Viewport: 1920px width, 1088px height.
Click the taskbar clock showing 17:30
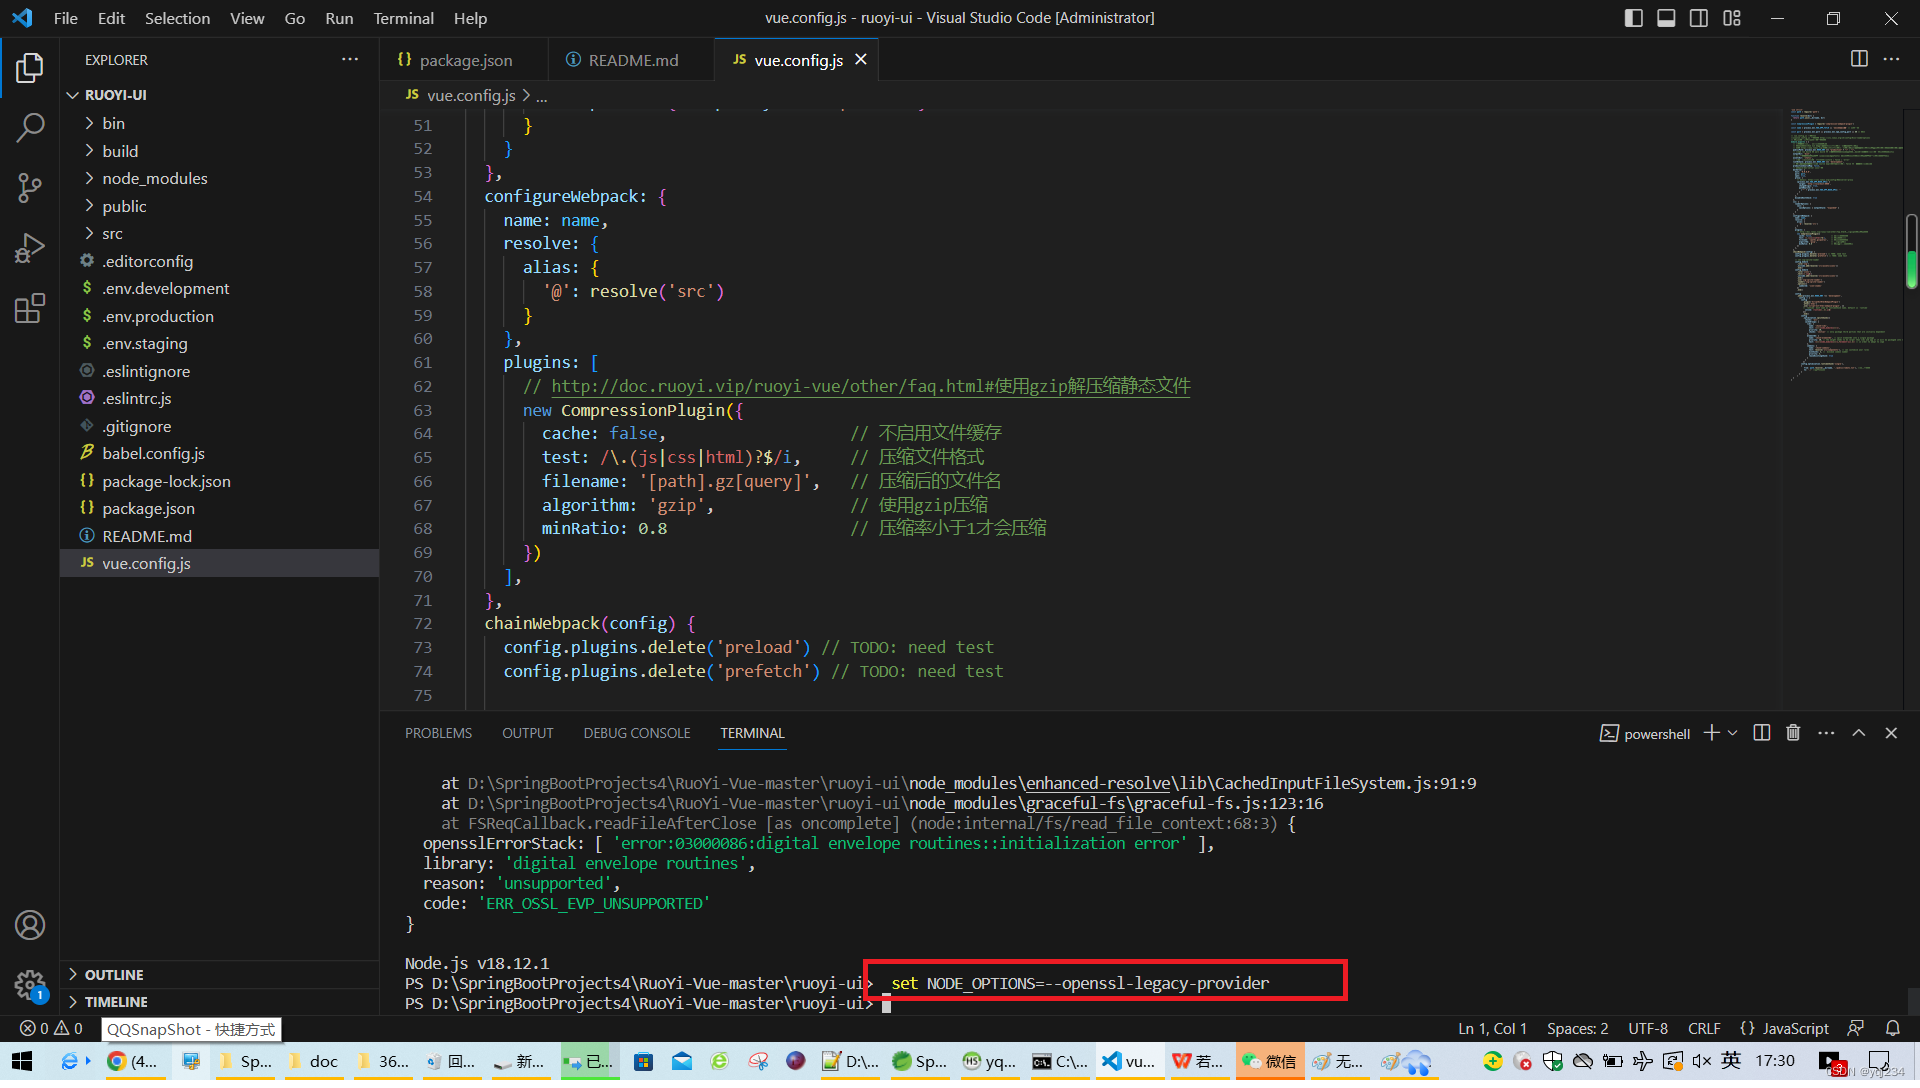[x=1774, y=1061]
